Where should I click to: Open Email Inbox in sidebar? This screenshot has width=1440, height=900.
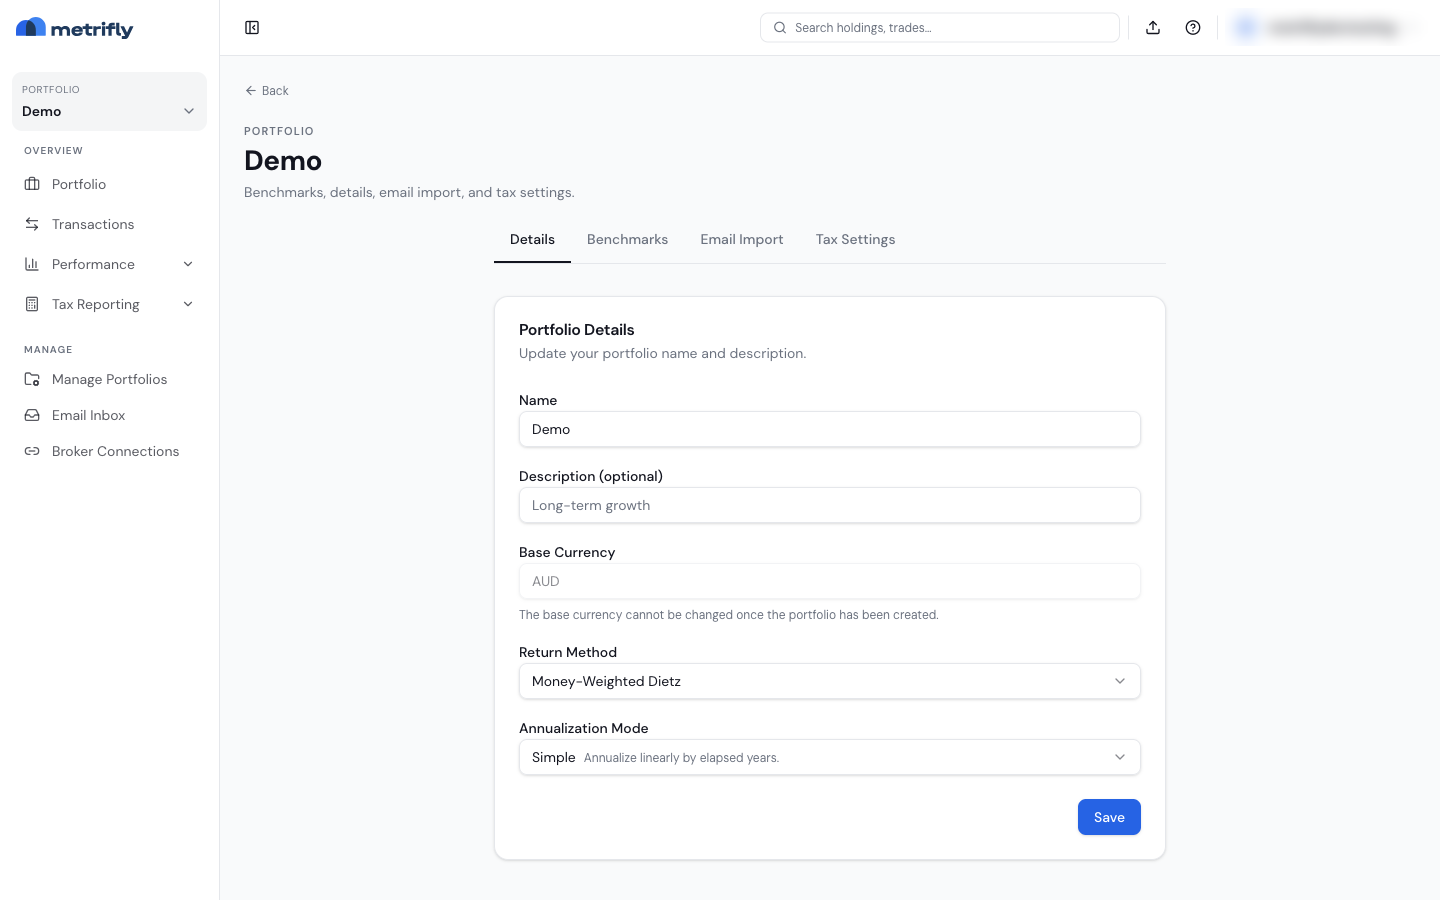[x=109, y=415]
